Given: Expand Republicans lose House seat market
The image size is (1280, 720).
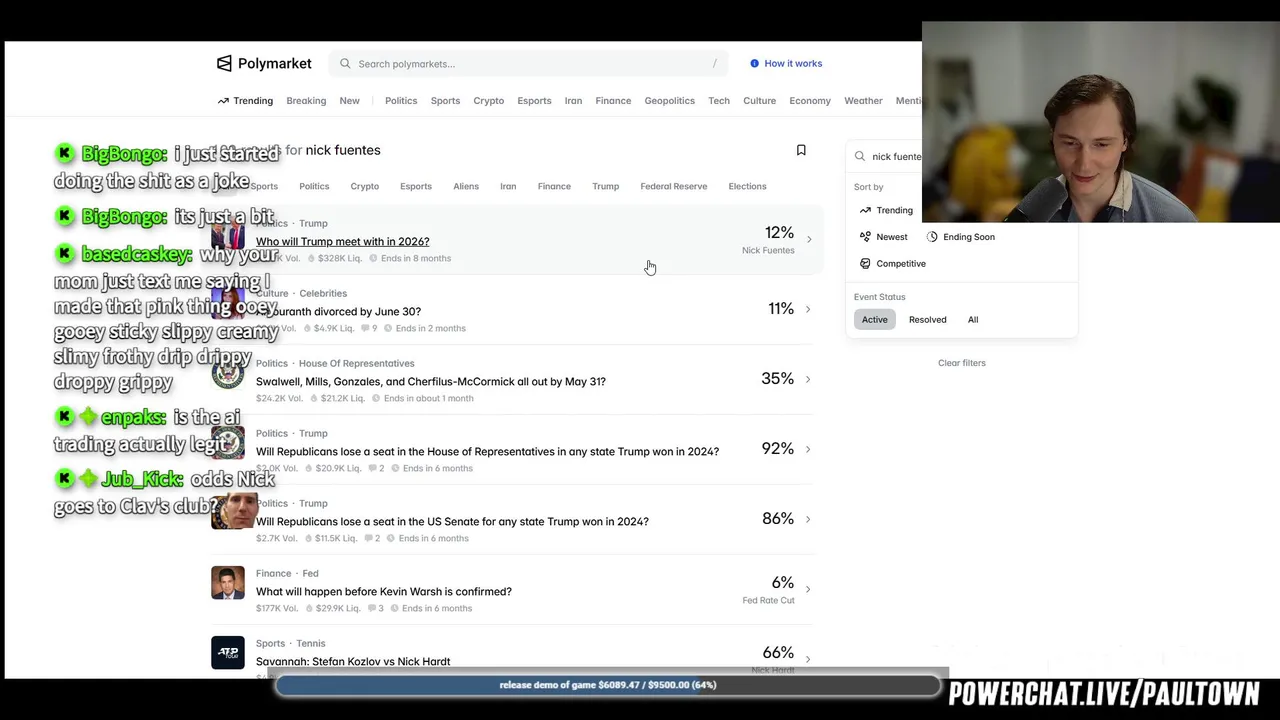Looking at the screenshot, I should pyautogui.click(x=808, y=449).
